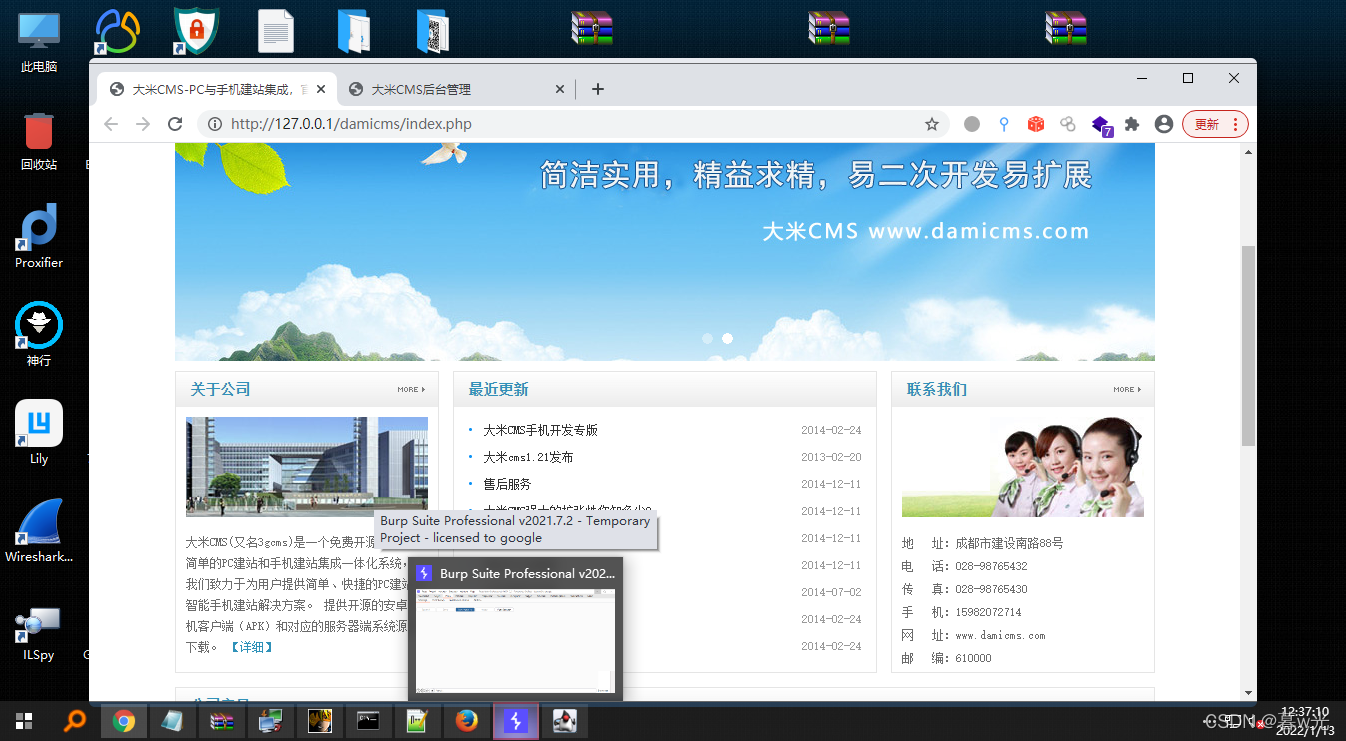This screenshot has height=741, width=1346.
Task: Click the 关于公司 section heading
Action: (220, 389)
